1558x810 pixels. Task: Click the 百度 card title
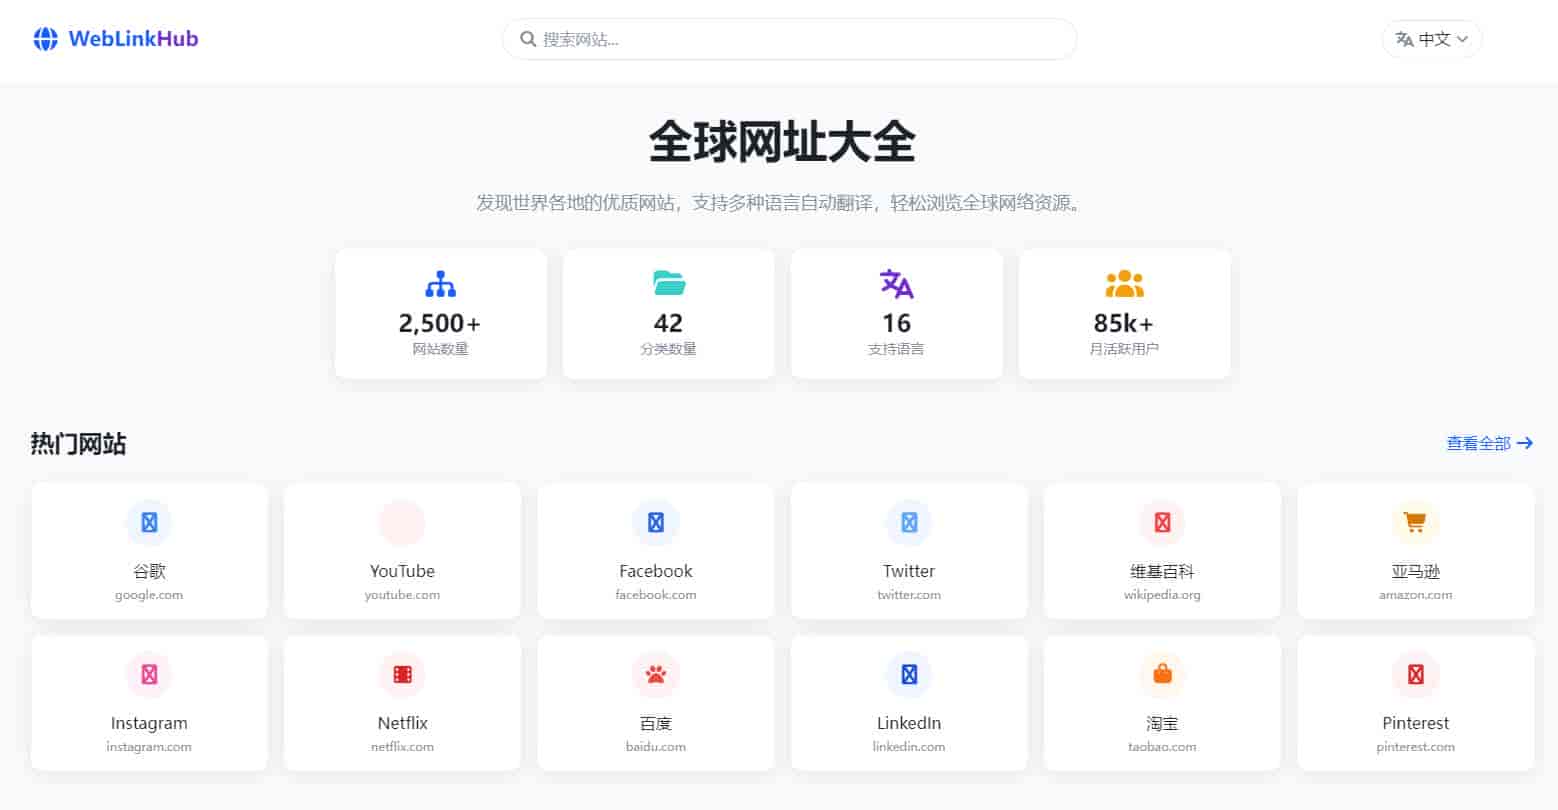pos(656,723)
